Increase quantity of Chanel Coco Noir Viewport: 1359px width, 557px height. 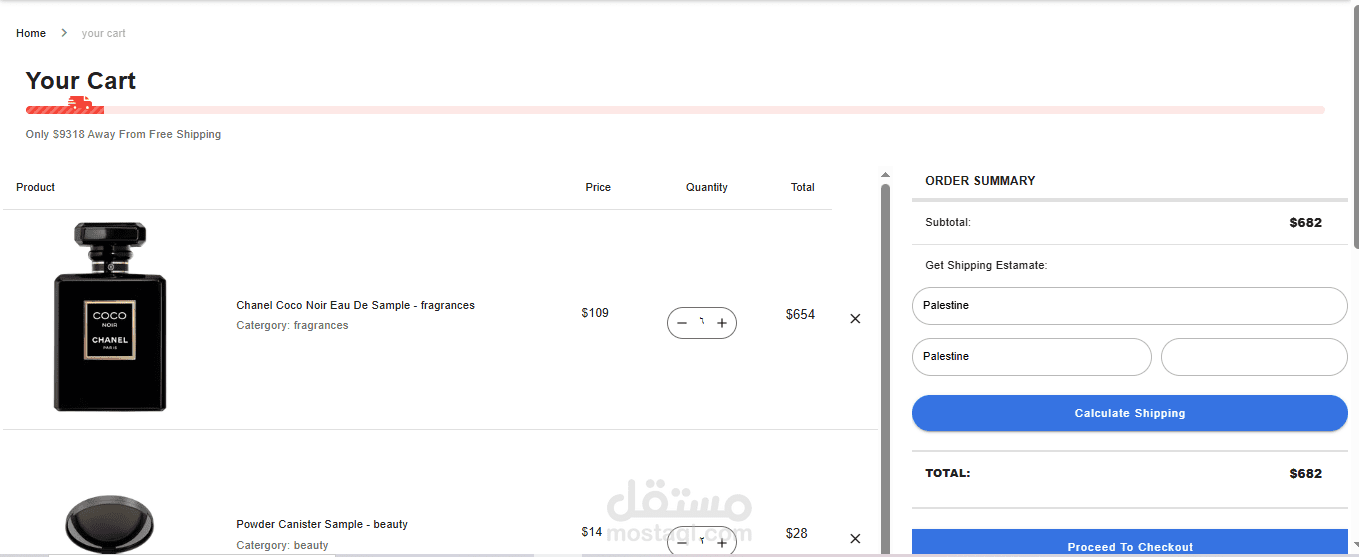[722, 323]
